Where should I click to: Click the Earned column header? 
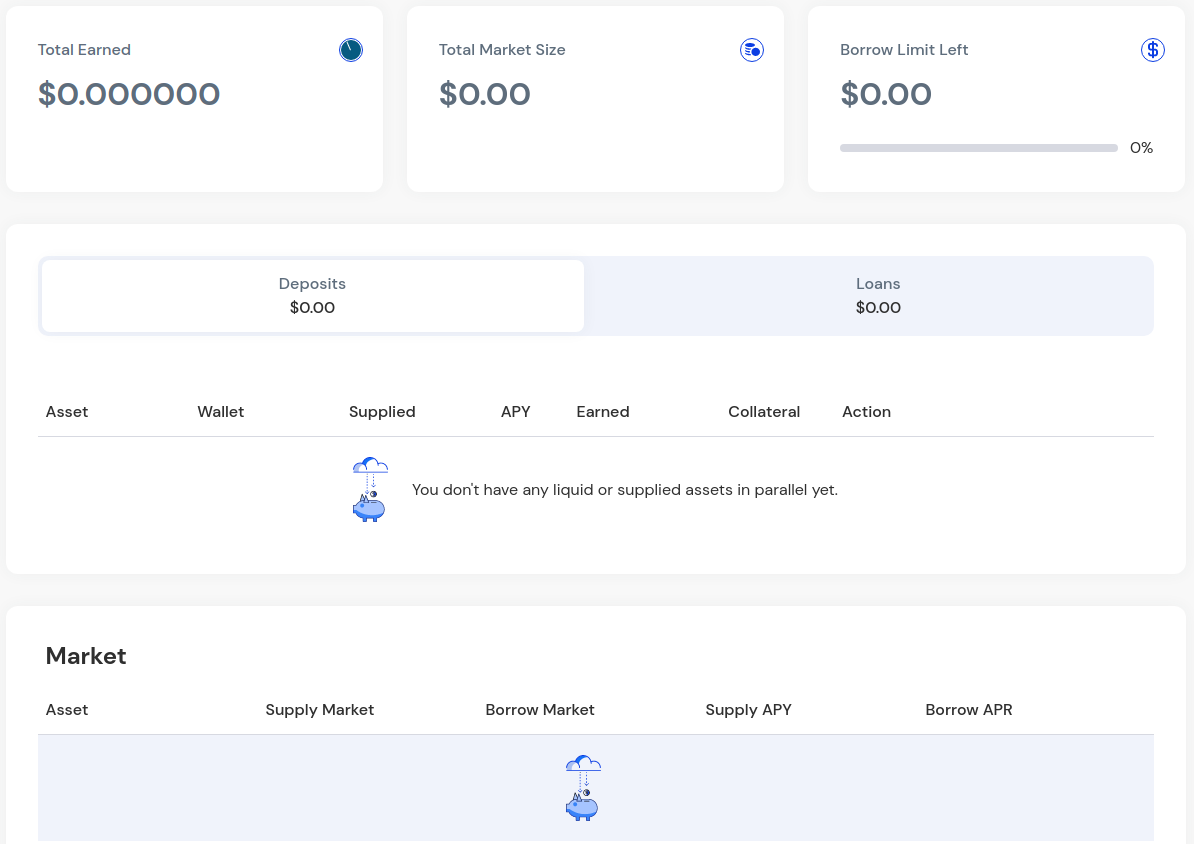coord(603,412)
